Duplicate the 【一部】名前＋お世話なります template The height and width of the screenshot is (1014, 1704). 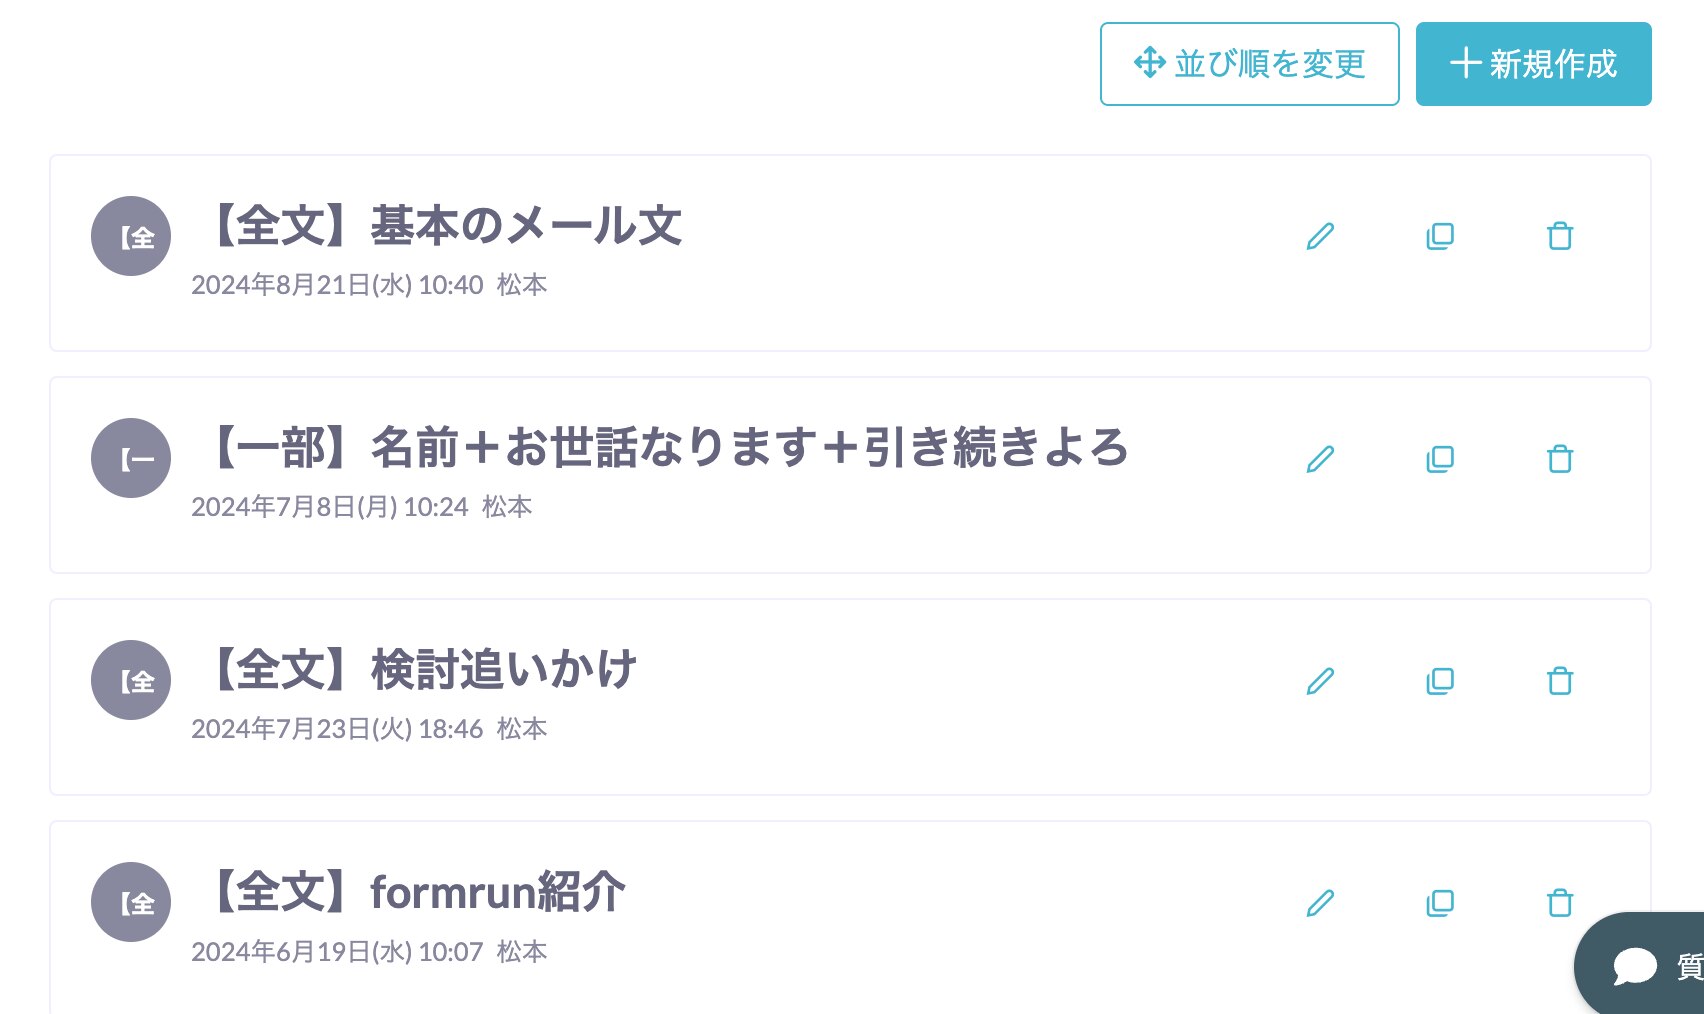click(x=1440, y=459)
